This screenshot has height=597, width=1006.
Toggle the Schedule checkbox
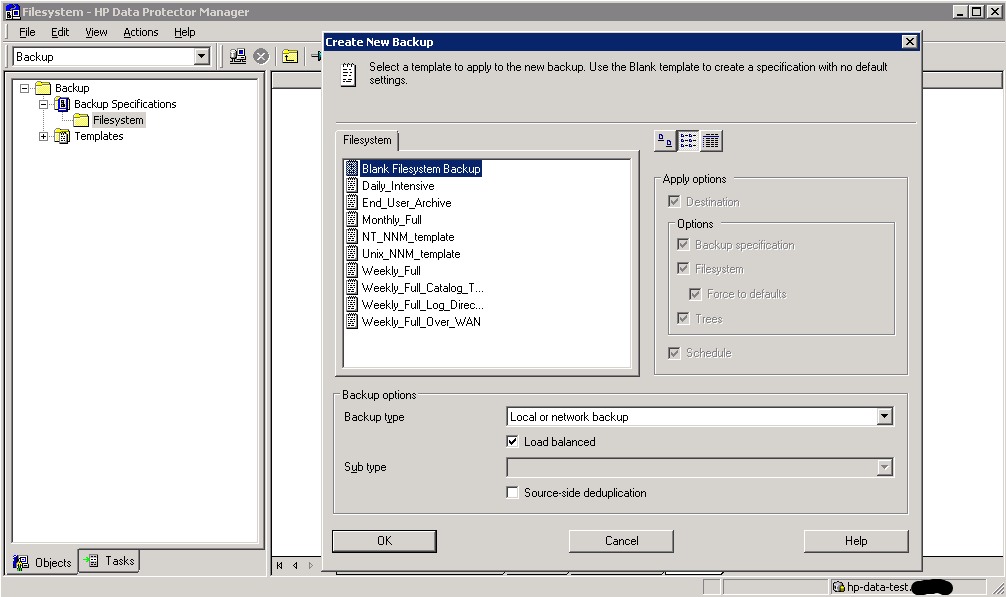point(674,353)
